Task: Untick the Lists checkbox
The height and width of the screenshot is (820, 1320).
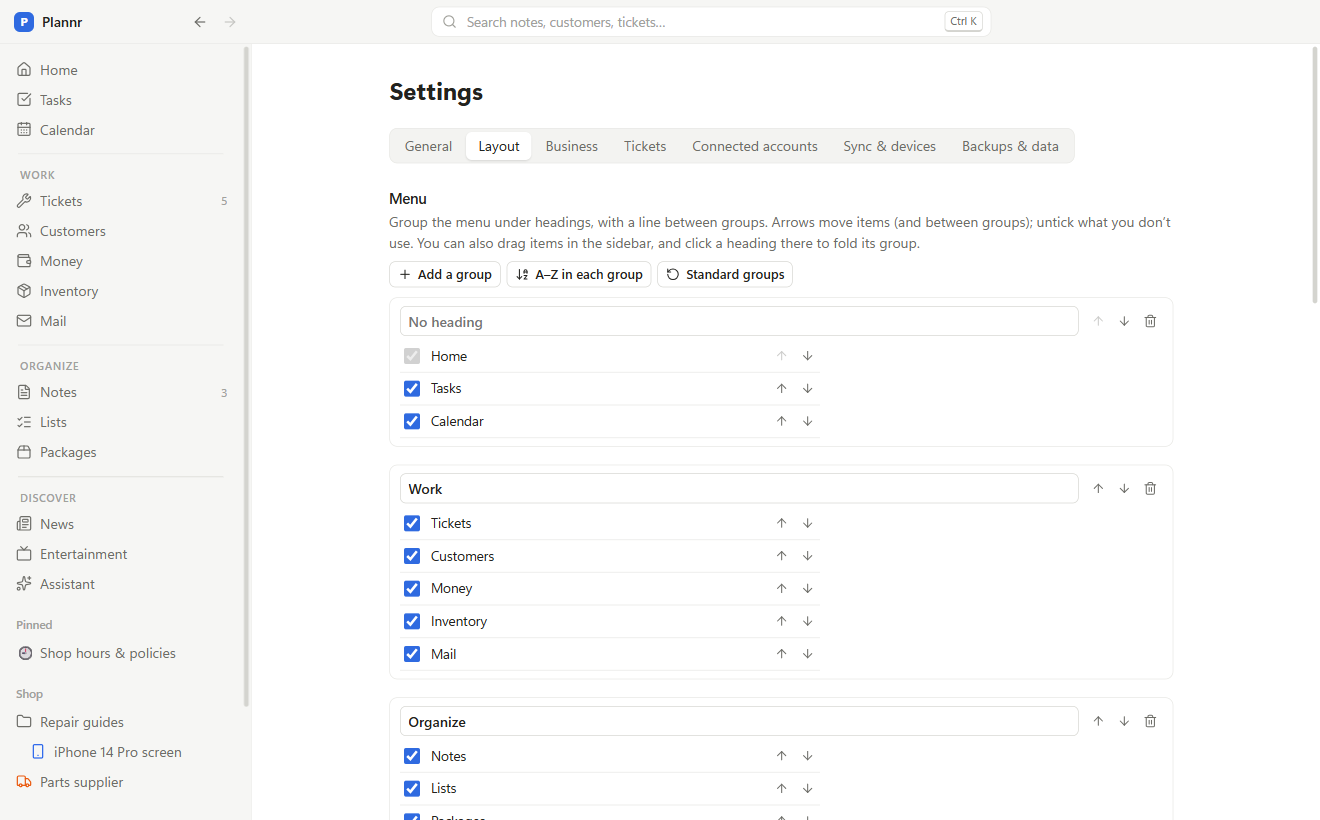Action: pyautogui.click(x=412, y=788)
